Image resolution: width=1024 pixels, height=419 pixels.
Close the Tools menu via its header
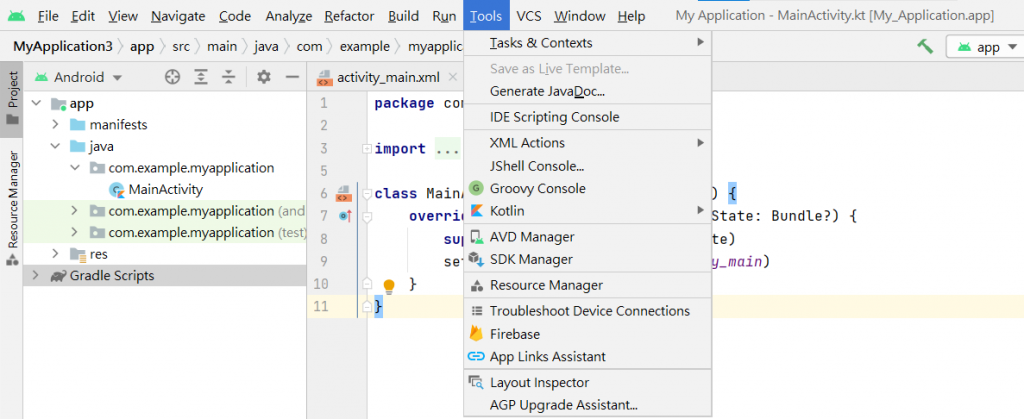coord(487,16)
